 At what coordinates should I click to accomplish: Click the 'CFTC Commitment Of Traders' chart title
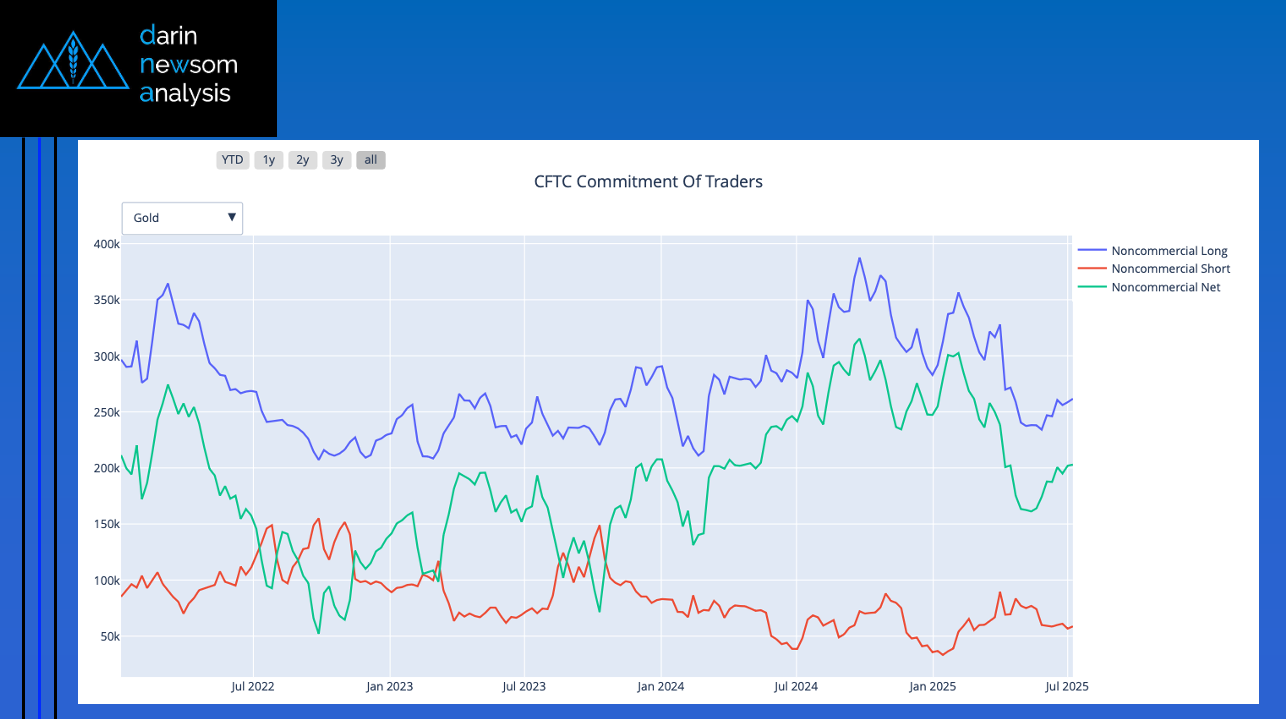(x=648, y=182)
